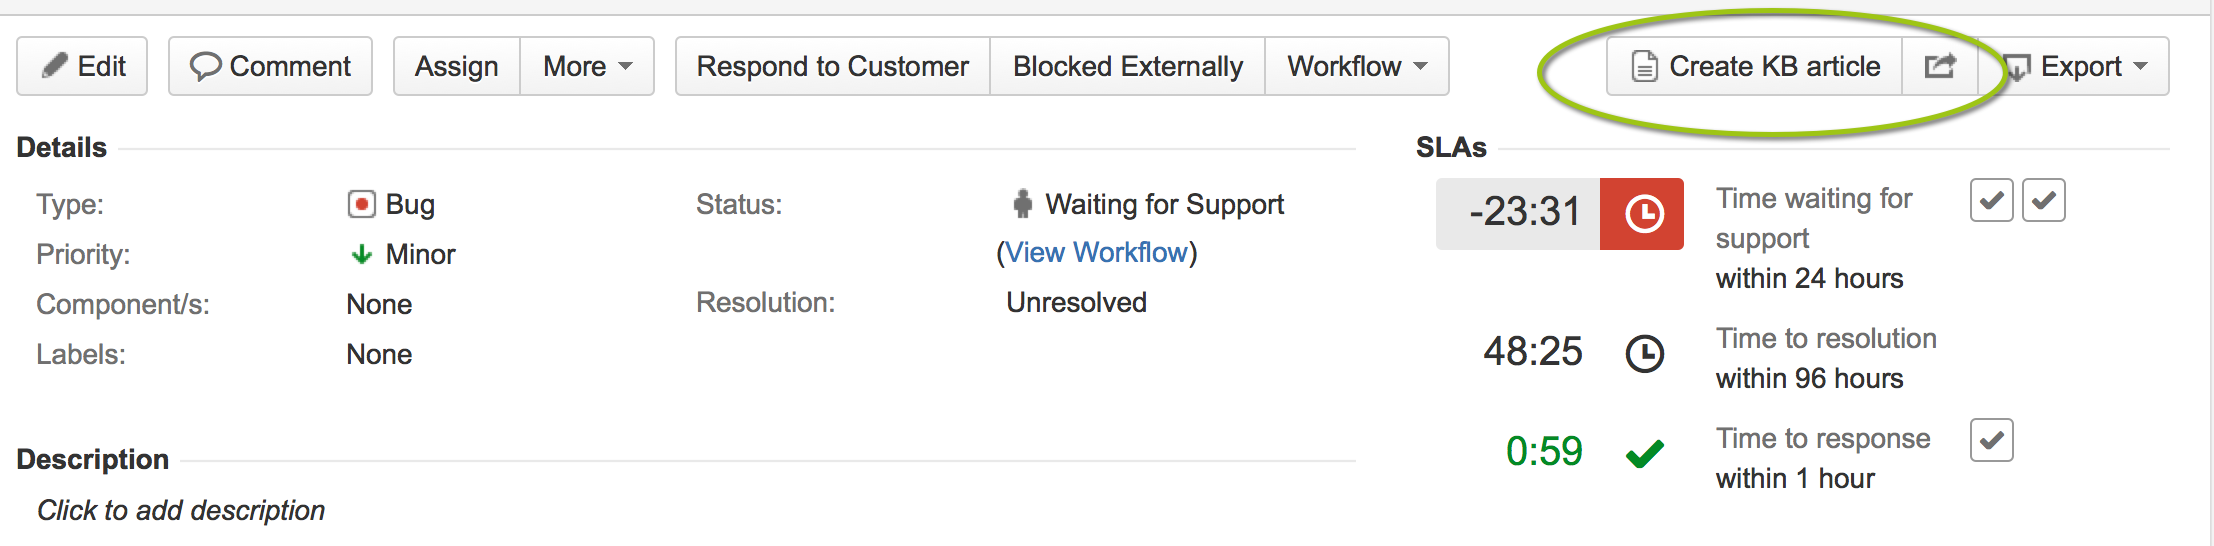This screenshot has height=546, width=2214.
Task: Click the red breached SLA clock icon
Action: [1643, 214]
